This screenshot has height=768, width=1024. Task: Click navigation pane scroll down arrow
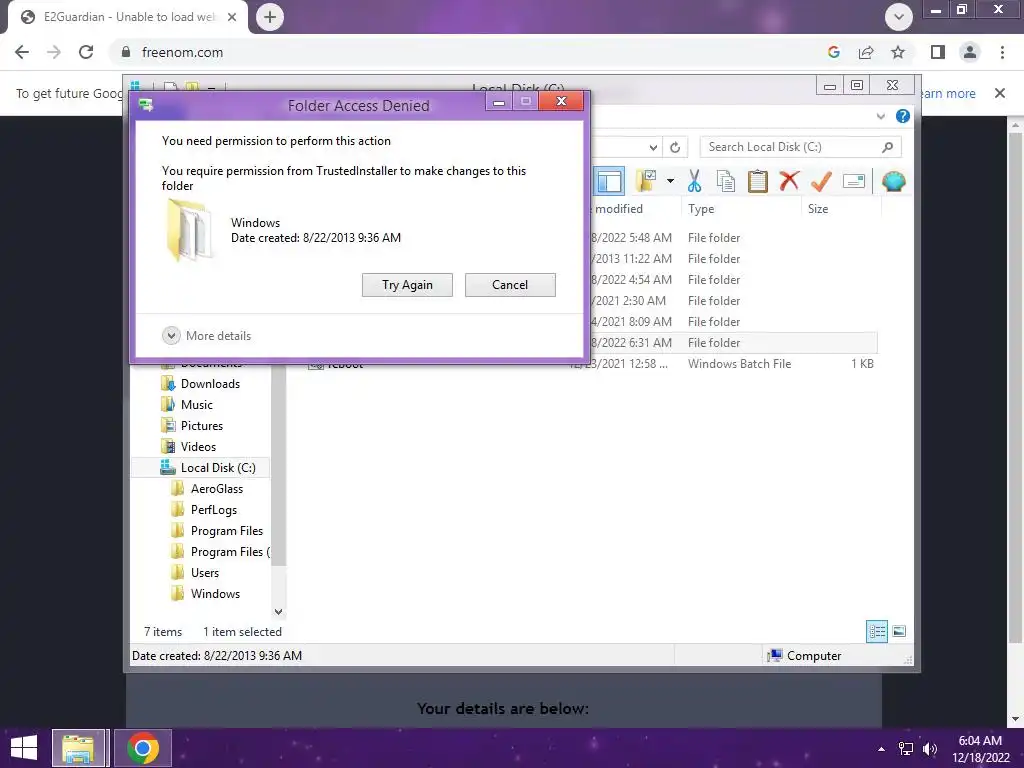coord(278,612)
